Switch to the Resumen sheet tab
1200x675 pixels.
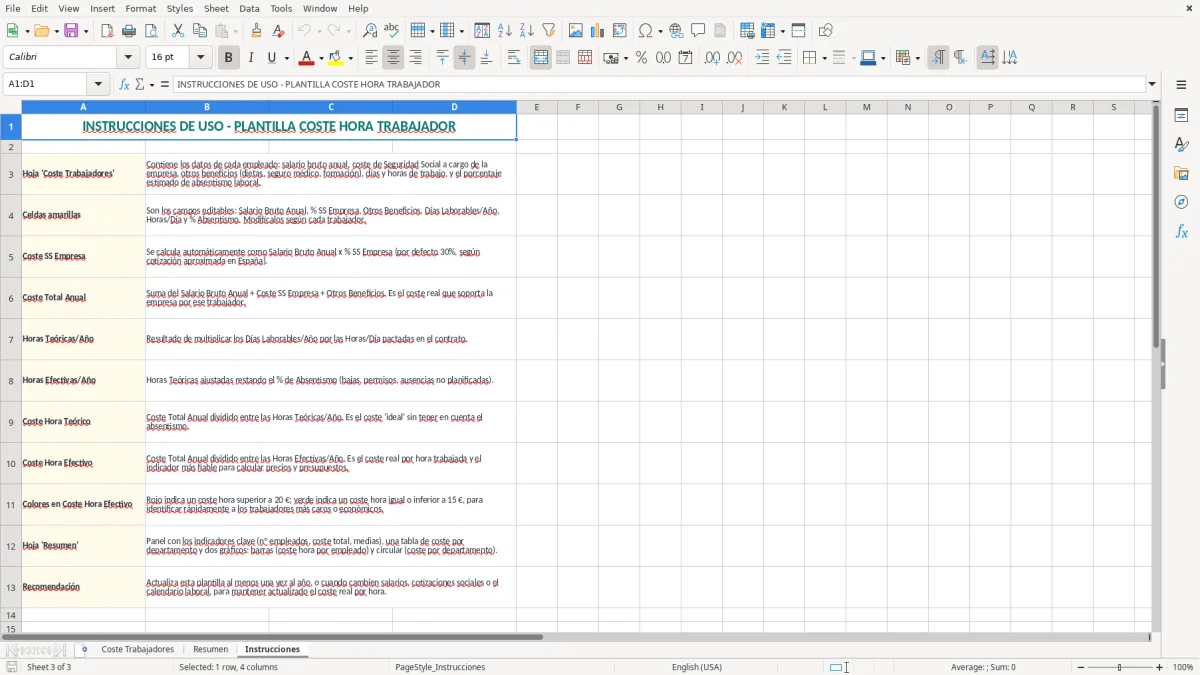pyautogui.click(x=211, y=649)
